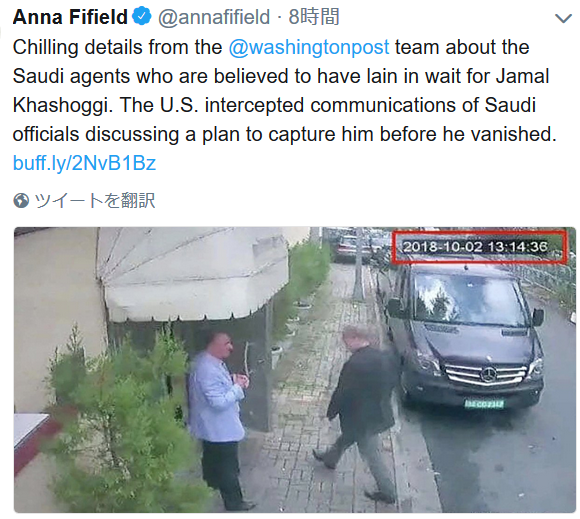Screen dimensions: 580x519
Task: Click ツイートを翻訳 to translate tweet
Action: coord(95,201)
